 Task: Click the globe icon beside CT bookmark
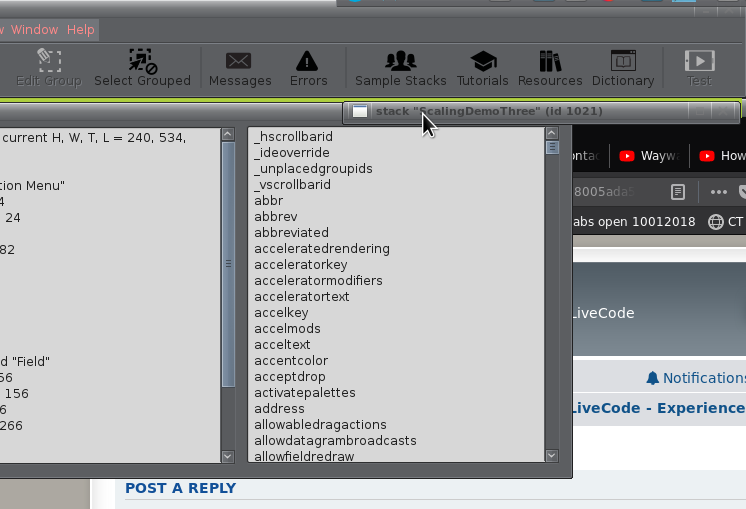(716, 222)
